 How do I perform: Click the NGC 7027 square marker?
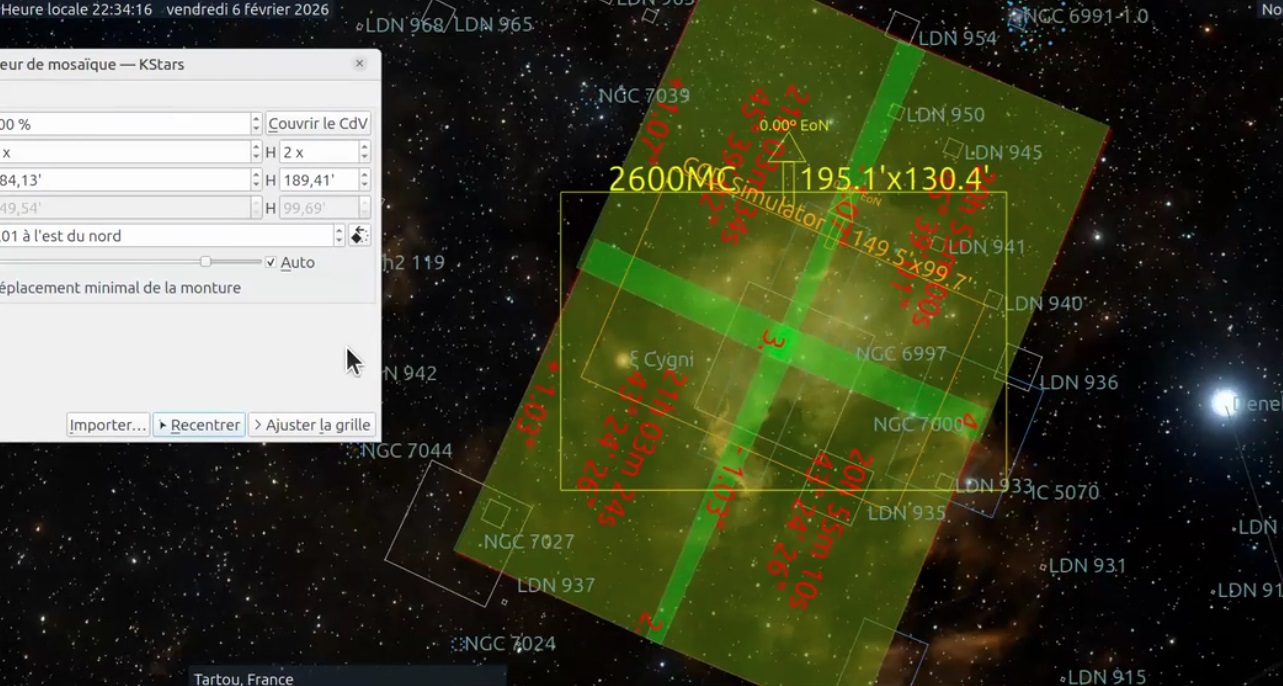coord(496,514)
